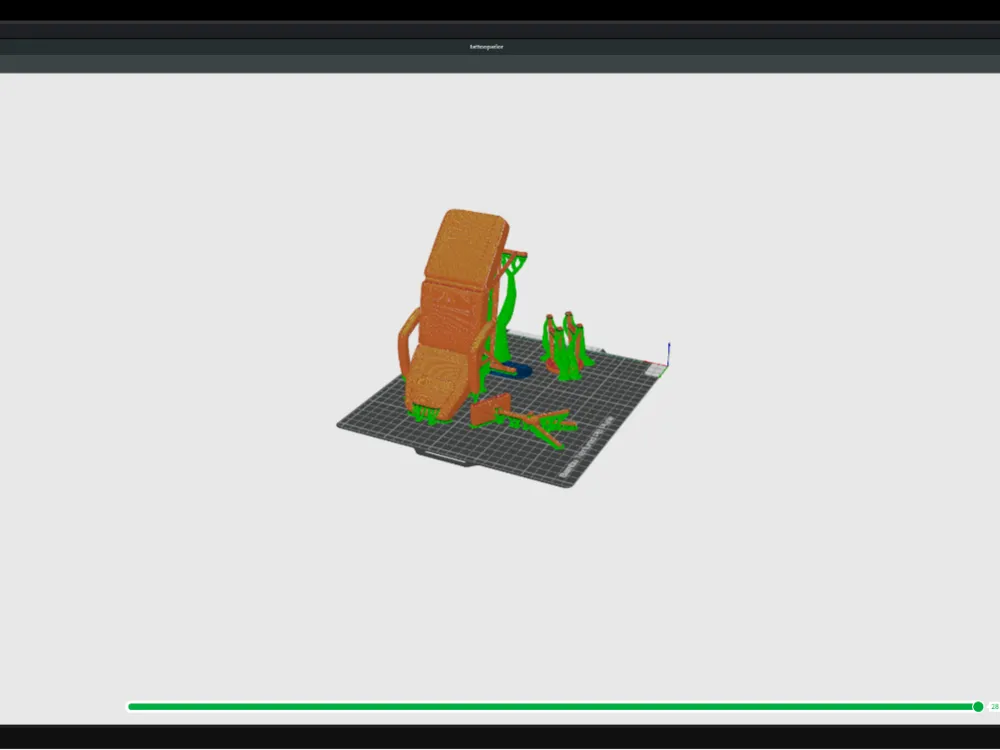Click the middle of the green progress track
The height and width of the screenshot is (750, 1000).
pyautogui.click(x=552, y=707)
